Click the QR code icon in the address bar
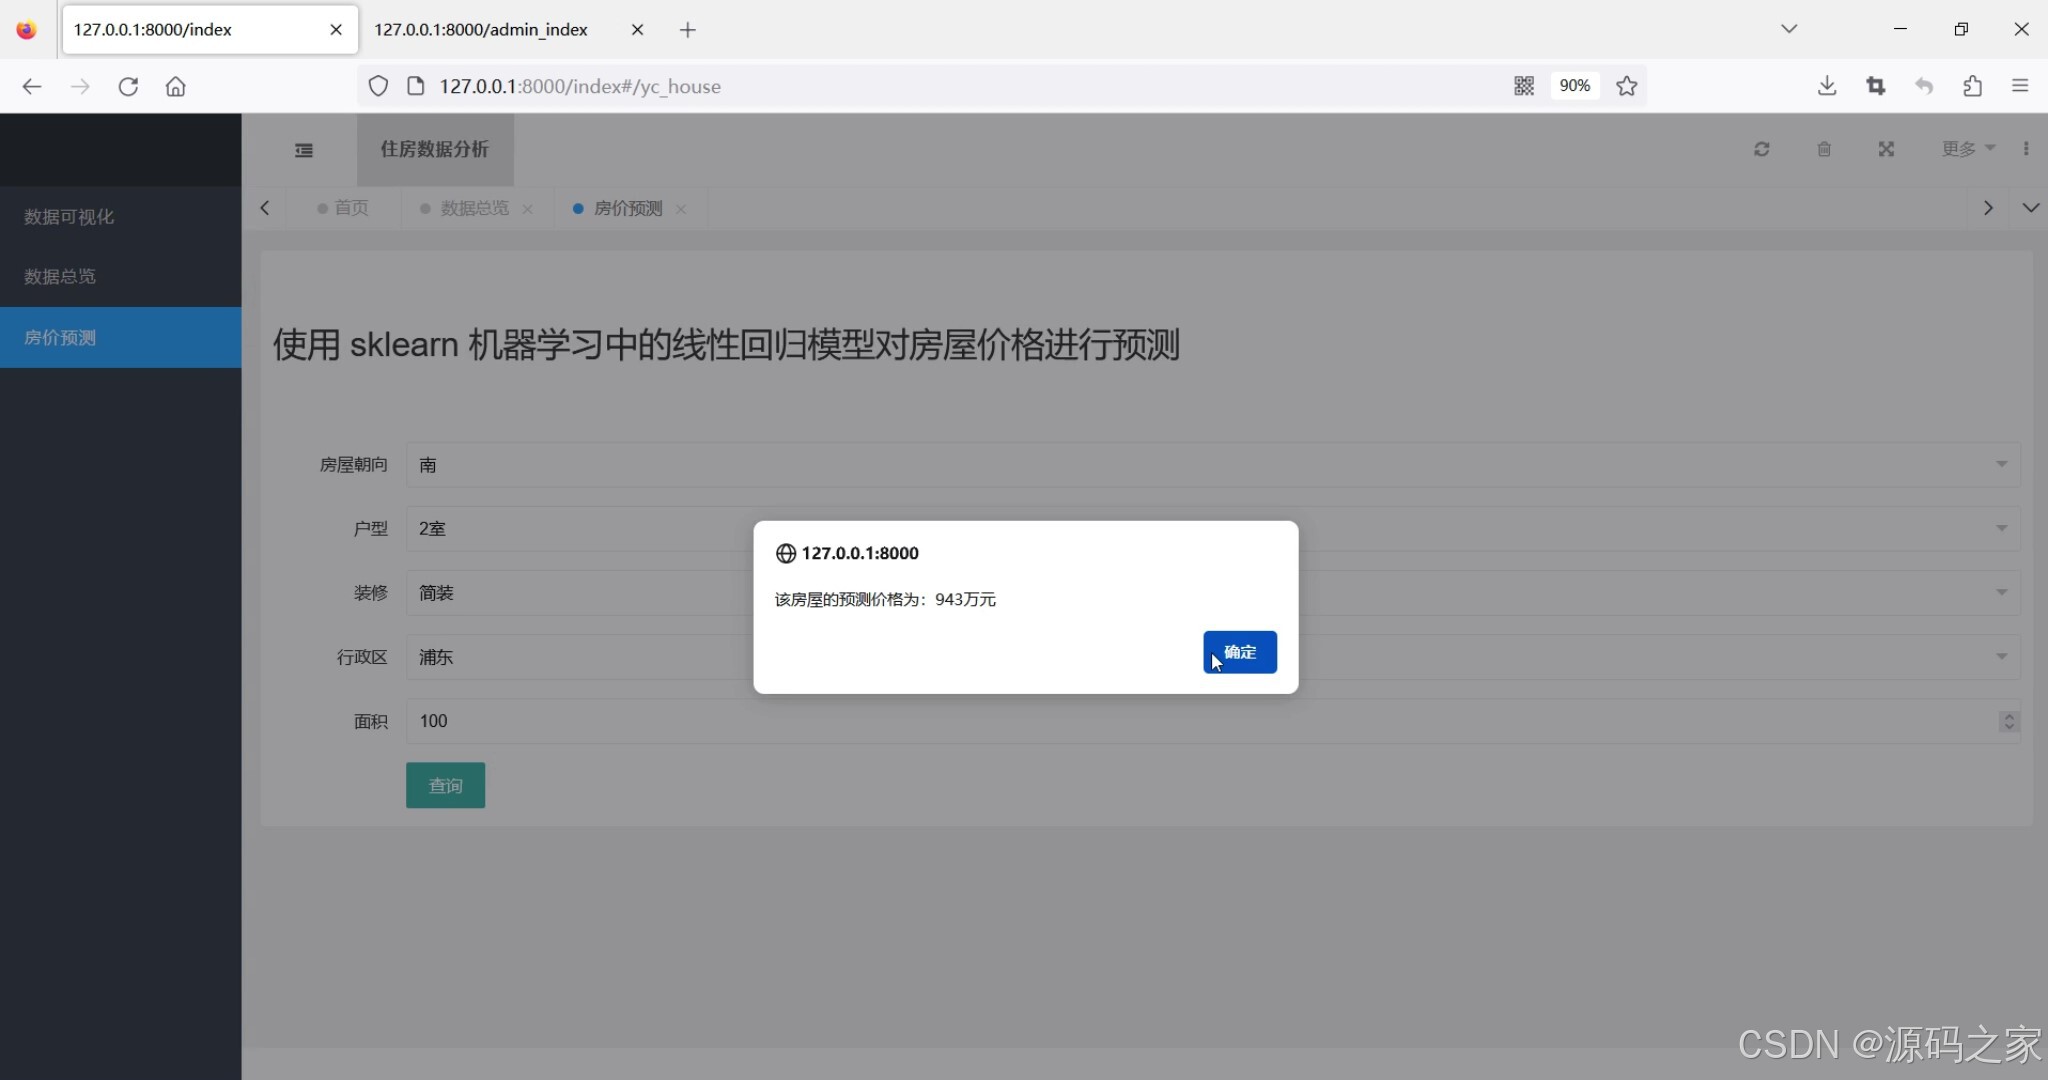The width and height of the screenshot is (2048, 1080). [x=1524, y=86]
